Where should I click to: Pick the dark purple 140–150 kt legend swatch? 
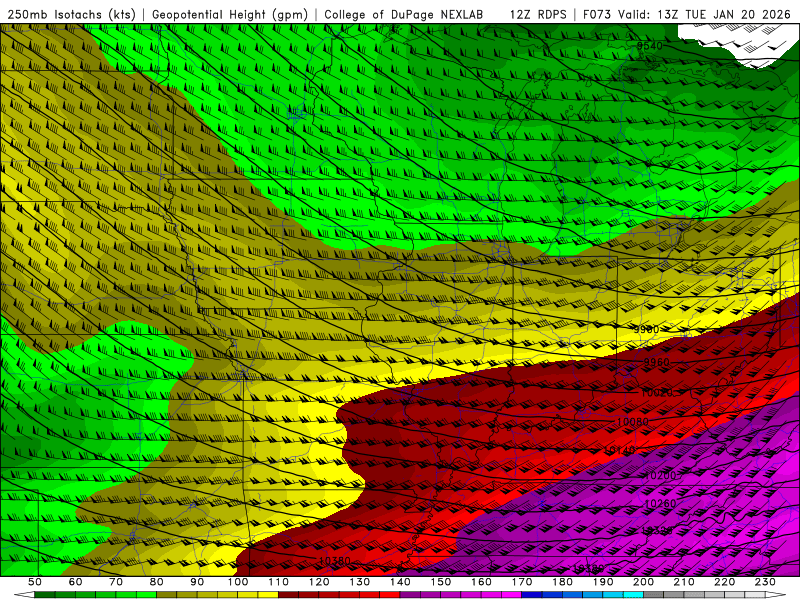(x=411, y=595)
